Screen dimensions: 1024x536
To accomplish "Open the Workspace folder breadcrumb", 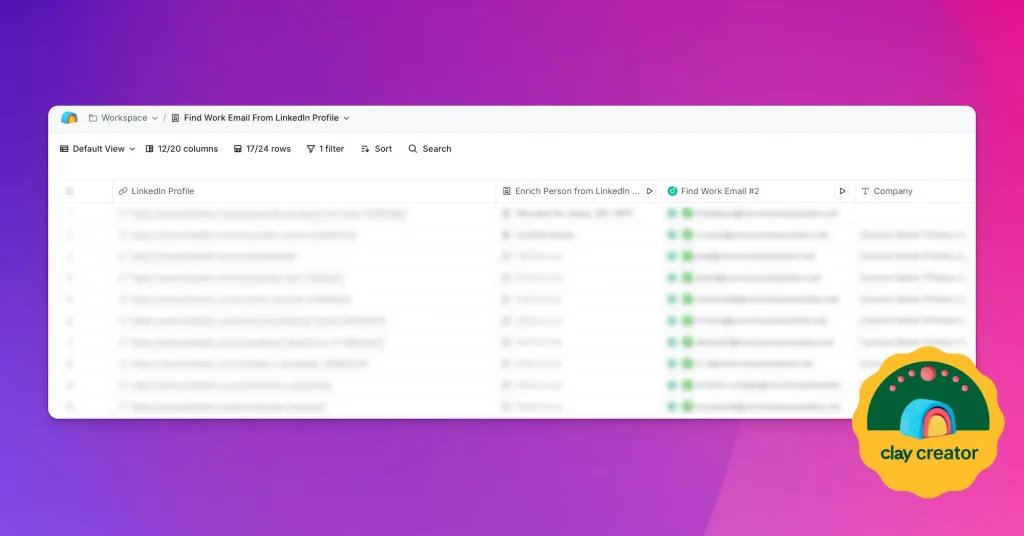I will (x=118, y=118).
